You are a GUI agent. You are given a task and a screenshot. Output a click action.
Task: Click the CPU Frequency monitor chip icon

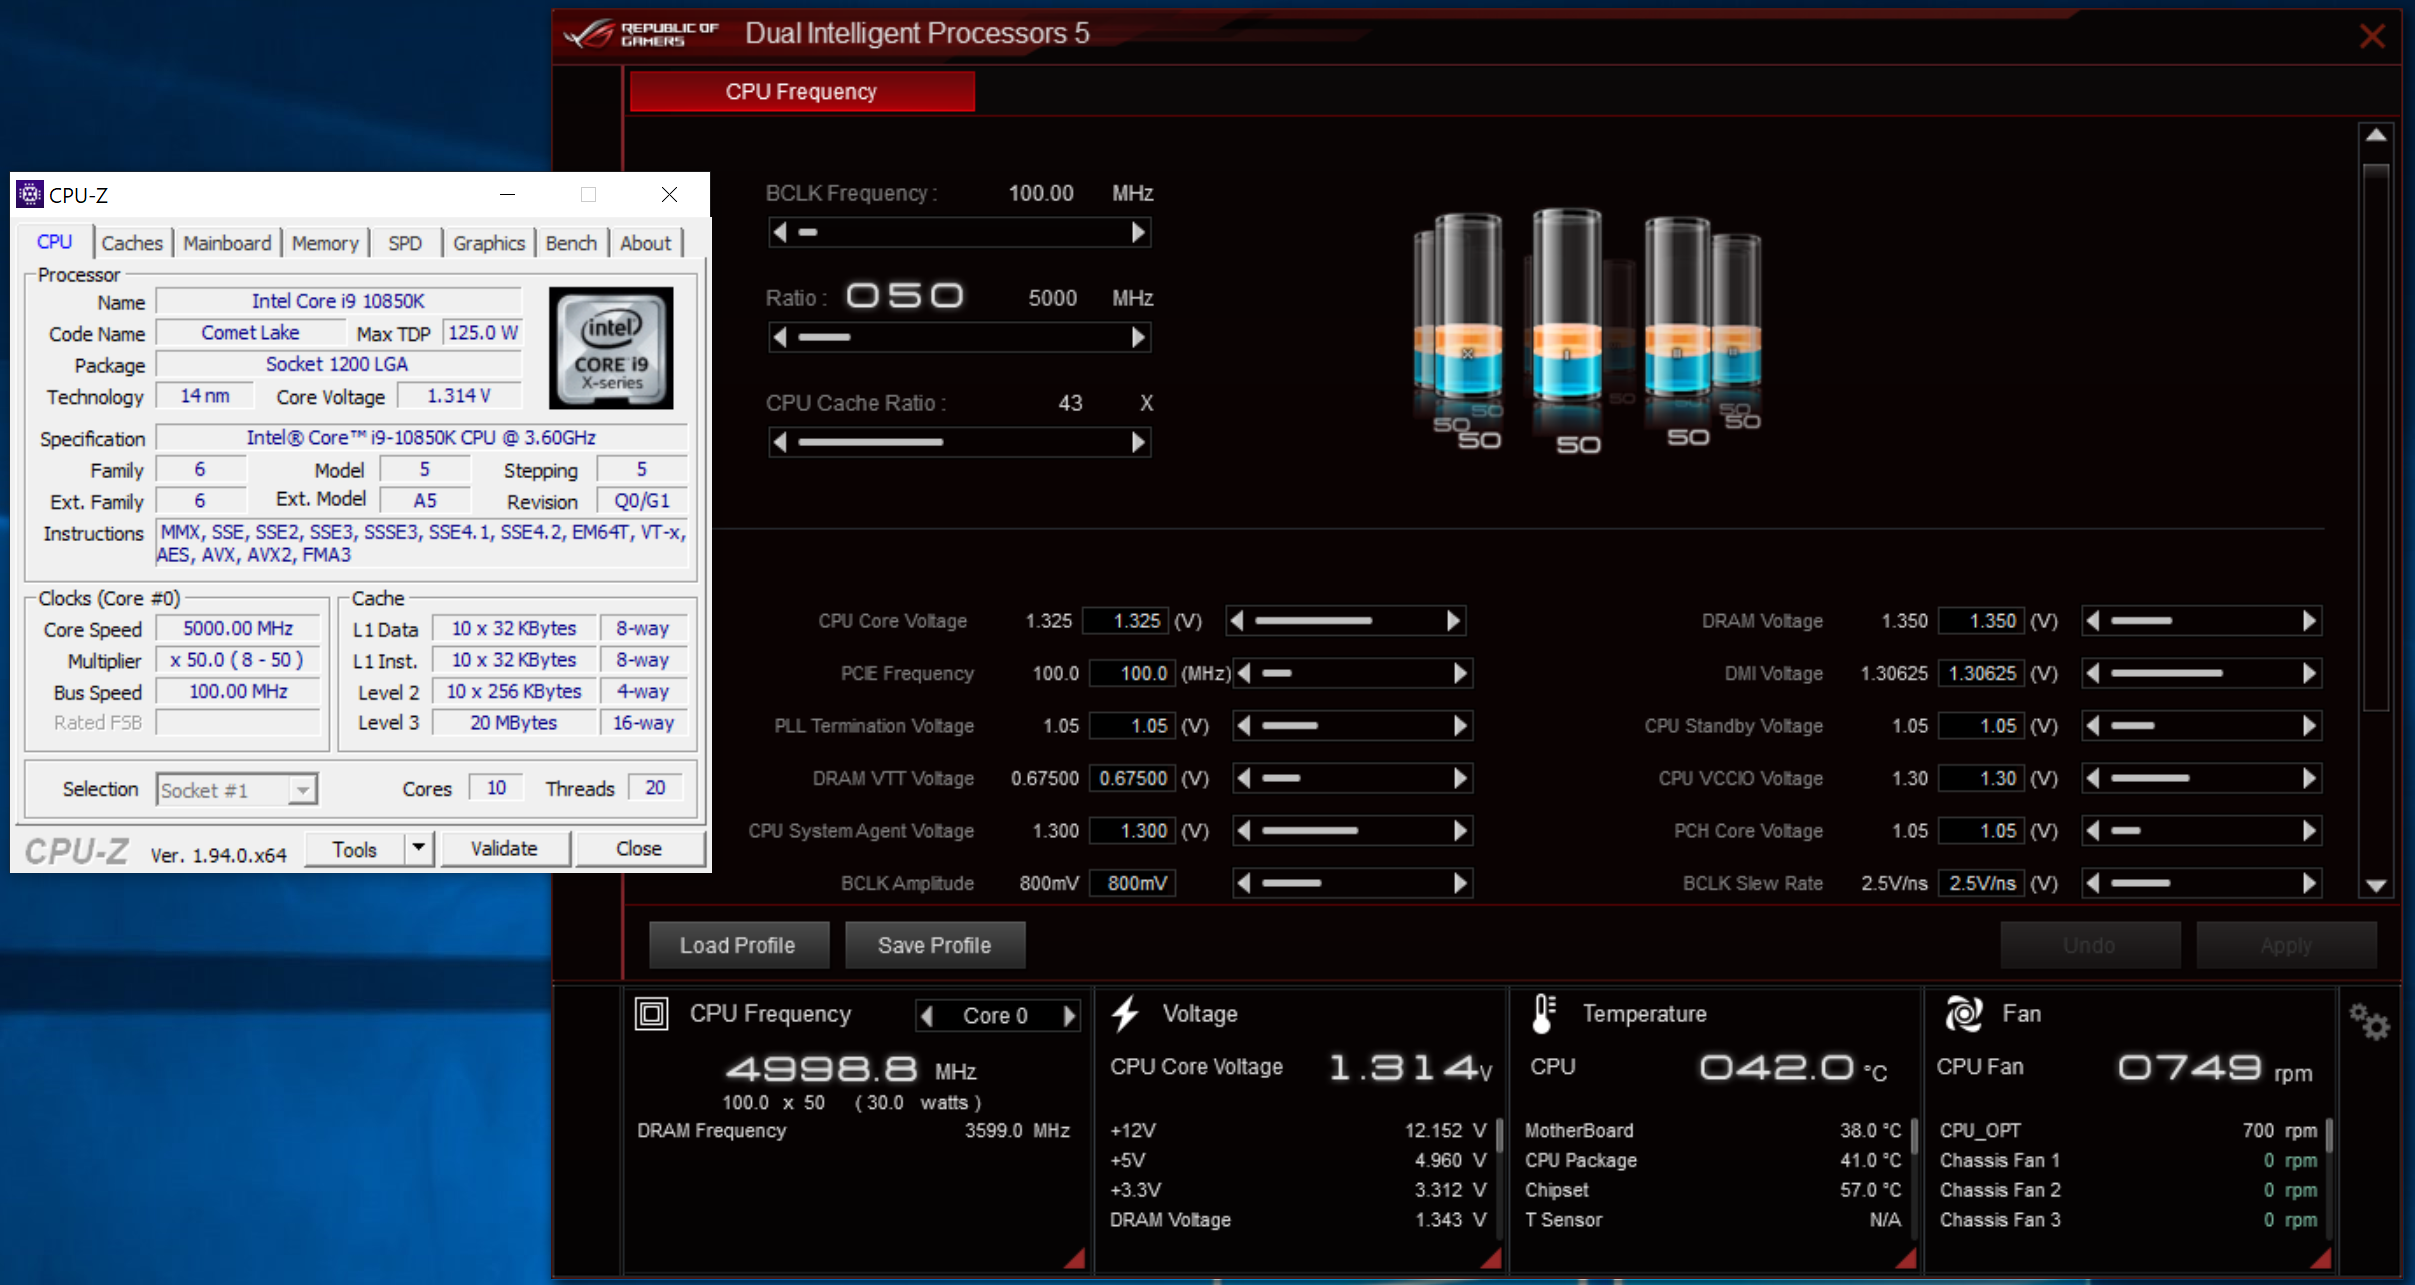coord(651,1014)
